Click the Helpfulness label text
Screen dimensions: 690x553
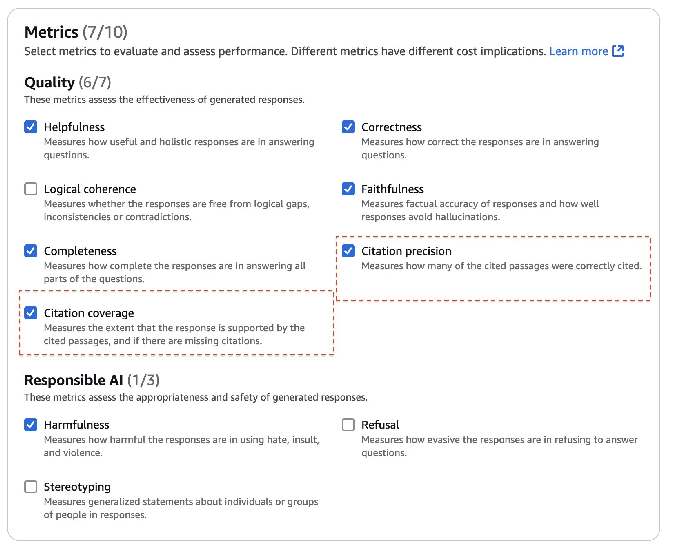tap(74, 127)
